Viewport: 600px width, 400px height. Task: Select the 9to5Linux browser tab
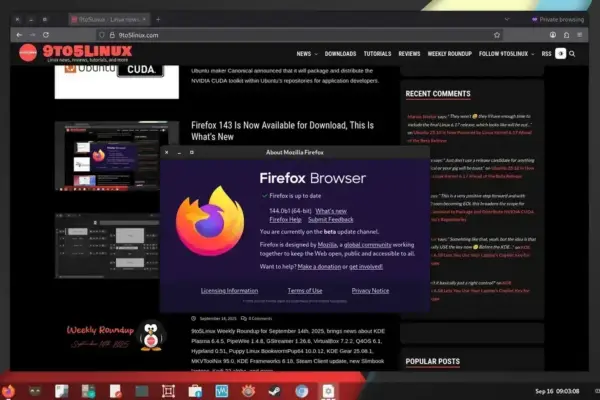[x=109, y=19]
